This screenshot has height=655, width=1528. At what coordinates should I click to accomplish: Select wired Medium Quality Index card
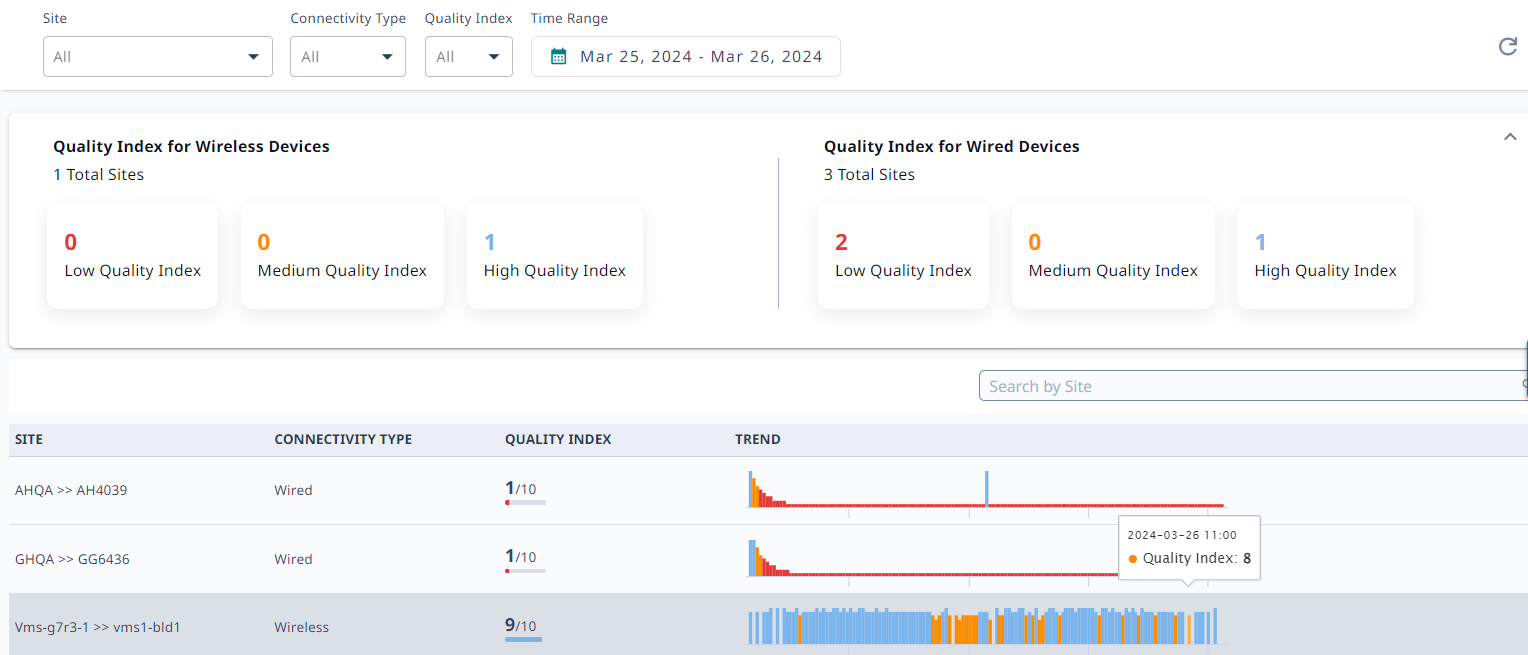tap(1113, 256)
